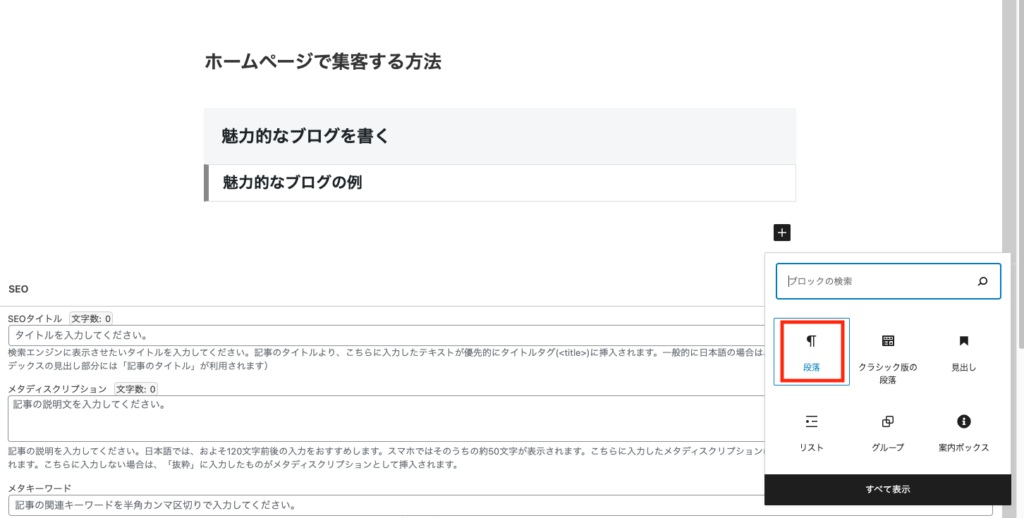1024x518 pixels.
Task: Choose the 見出し heading block
Action: click(963, 352)
